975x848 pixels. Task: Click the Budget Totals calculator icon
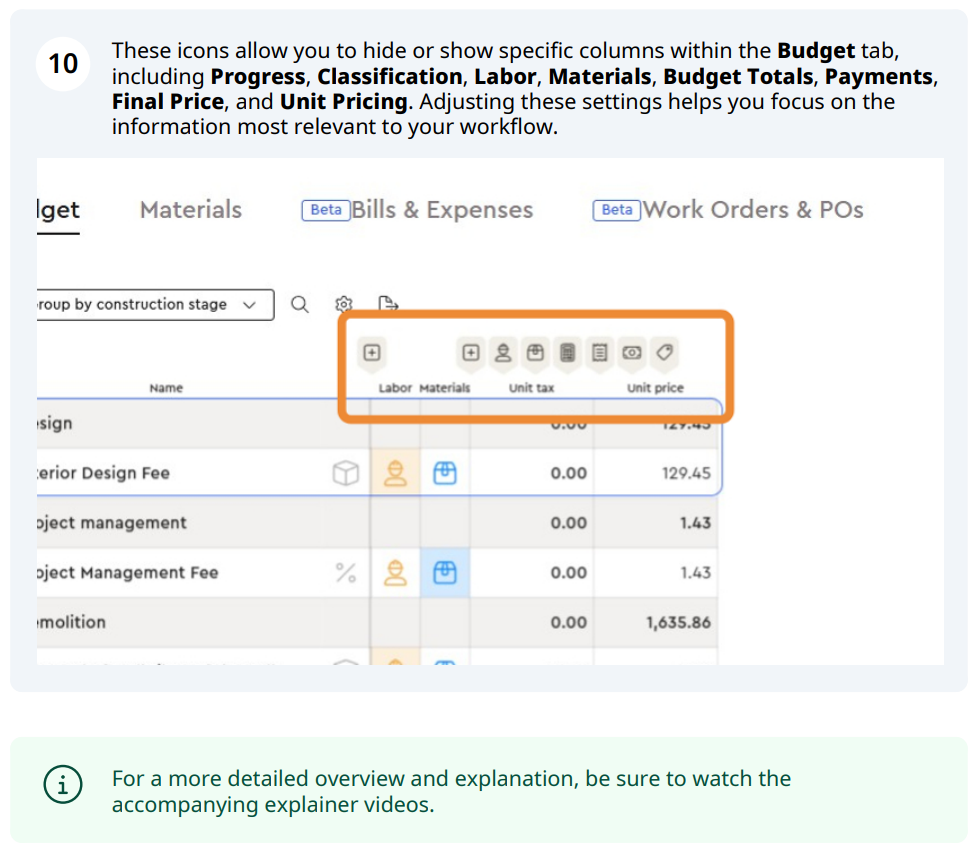point(567,352)
